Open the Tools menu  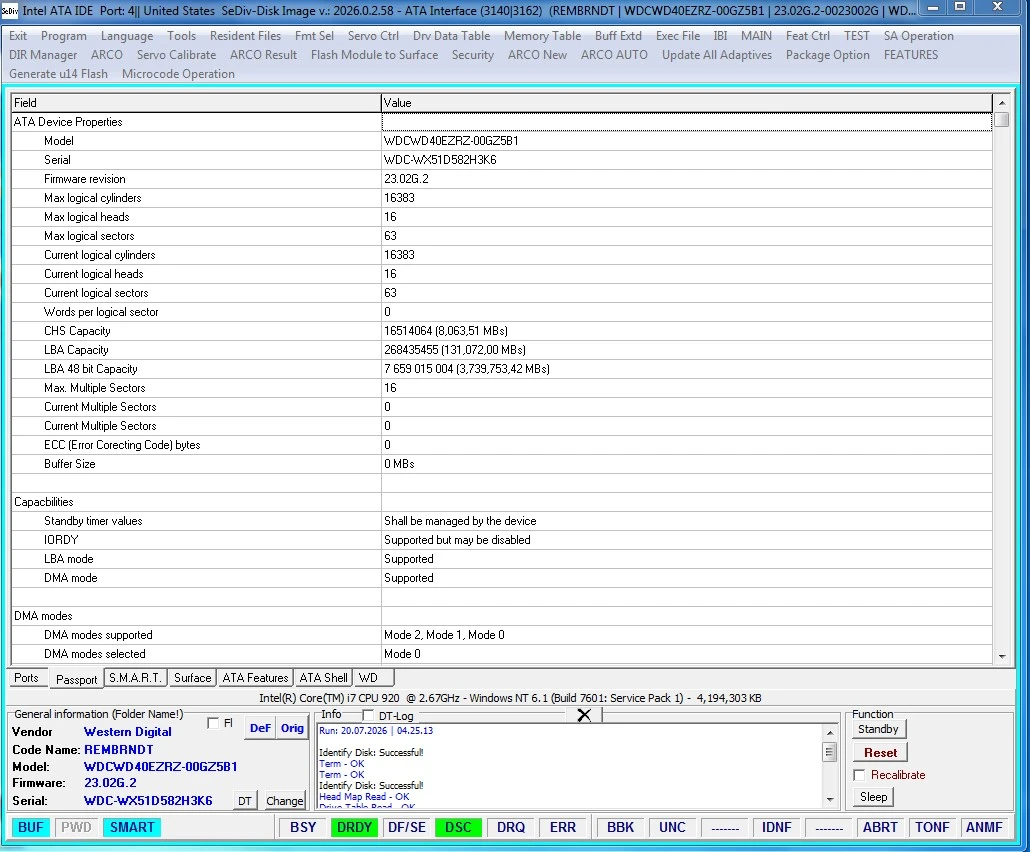click(x=181, y=36)
